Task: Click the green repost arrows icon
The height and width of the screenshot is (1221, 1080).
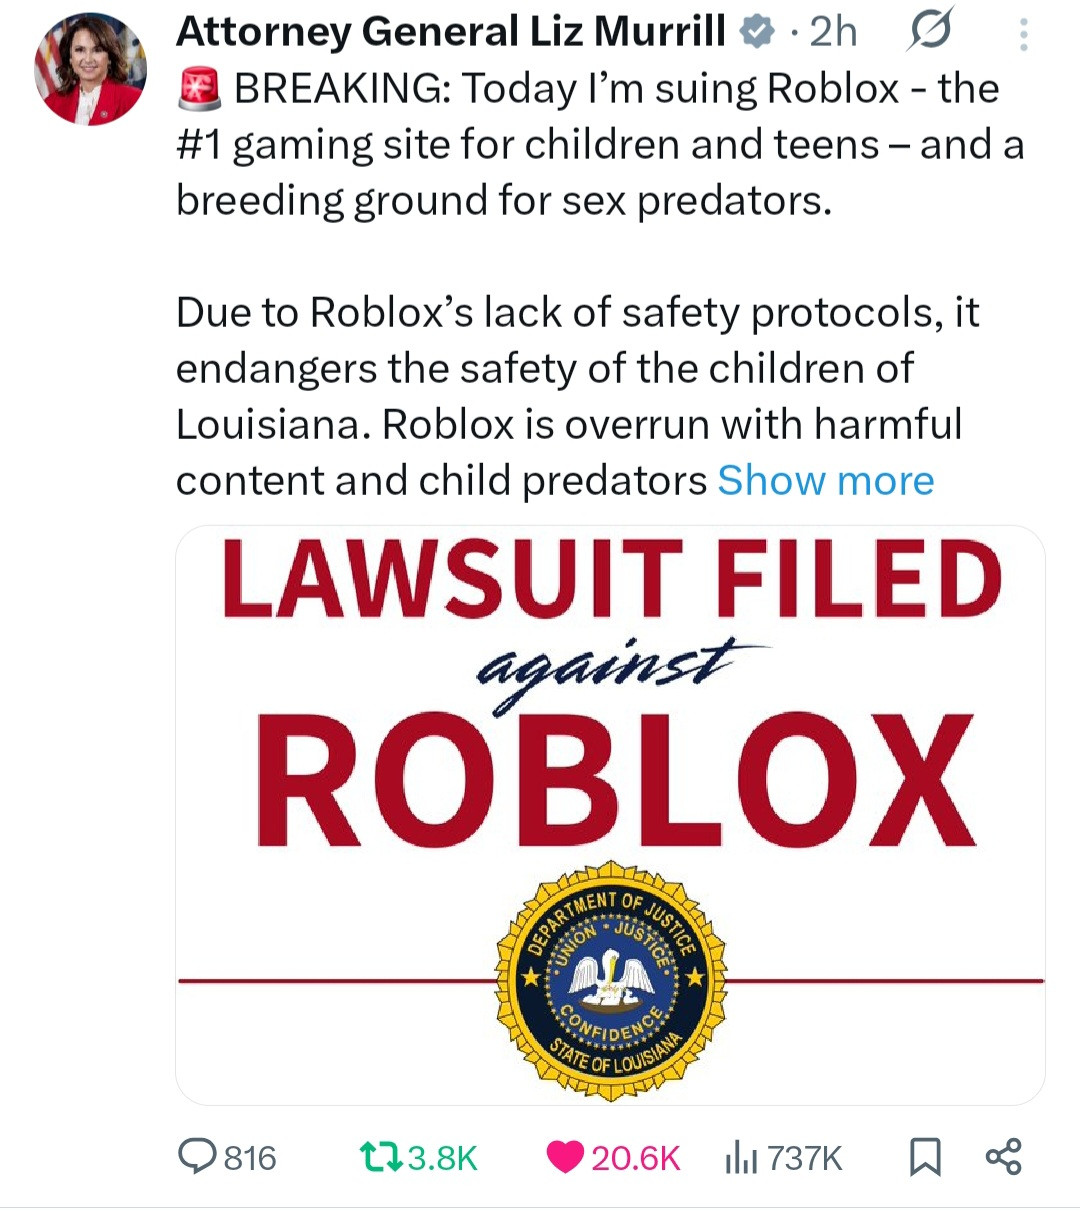Action: pos(380,1157)
